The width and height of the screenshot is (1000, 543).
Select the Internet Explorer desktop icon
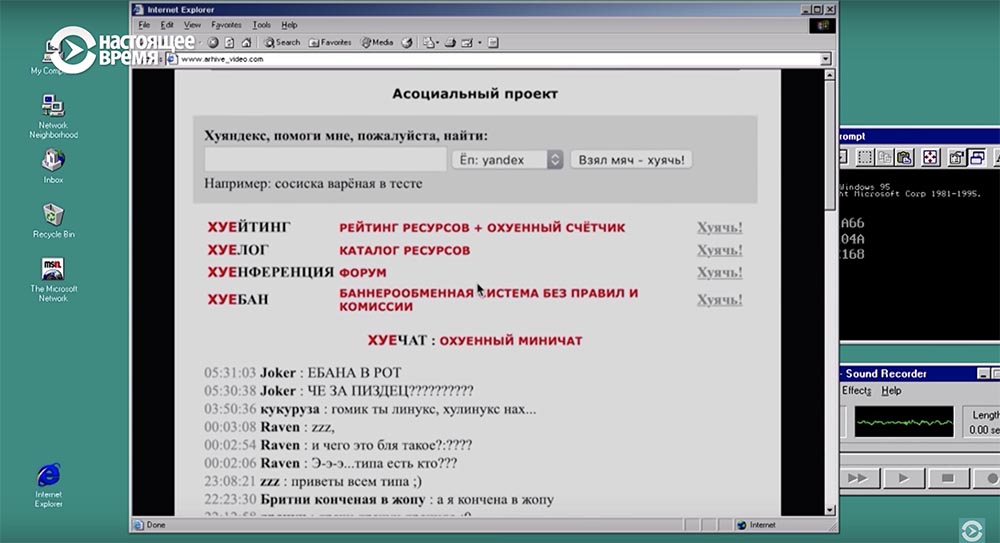pos(48,485)
